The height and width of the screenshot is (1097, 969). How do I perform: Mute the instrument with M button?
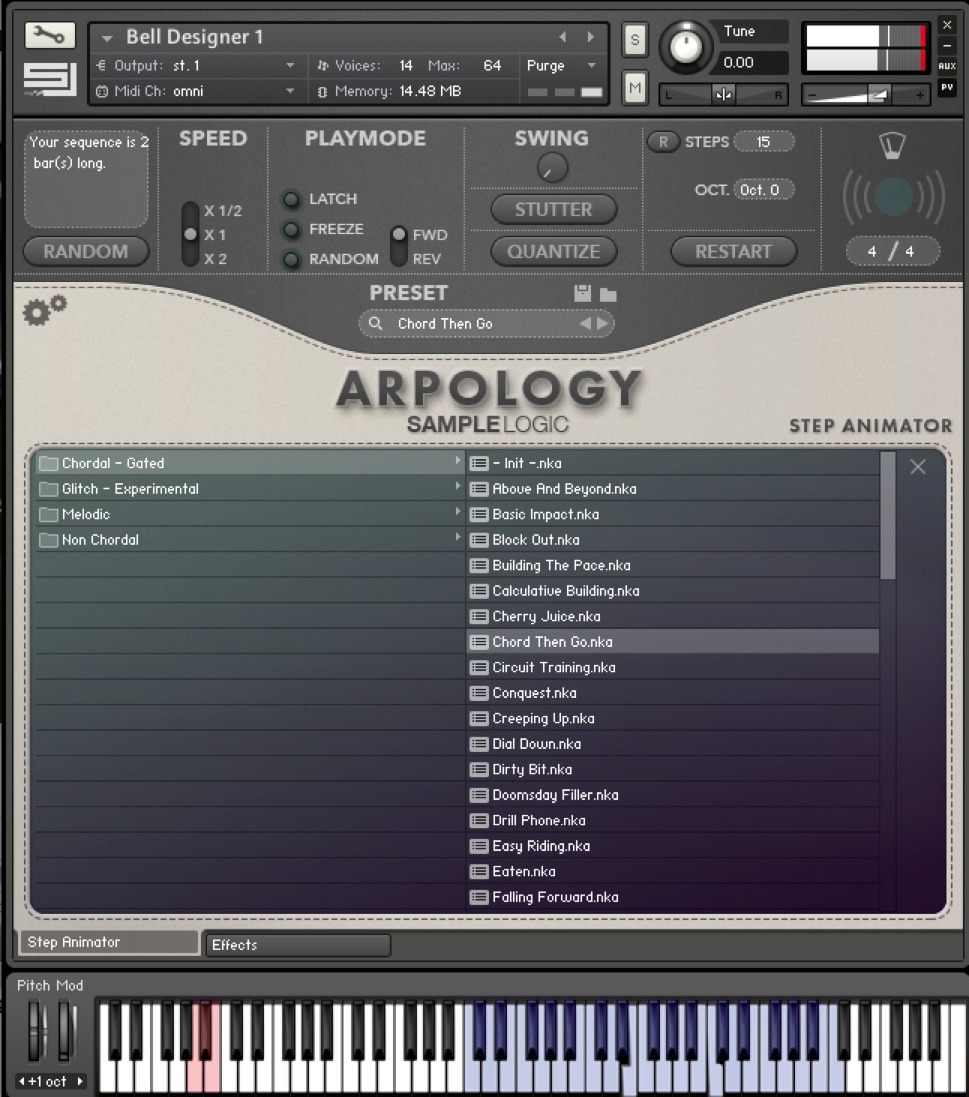634,88
